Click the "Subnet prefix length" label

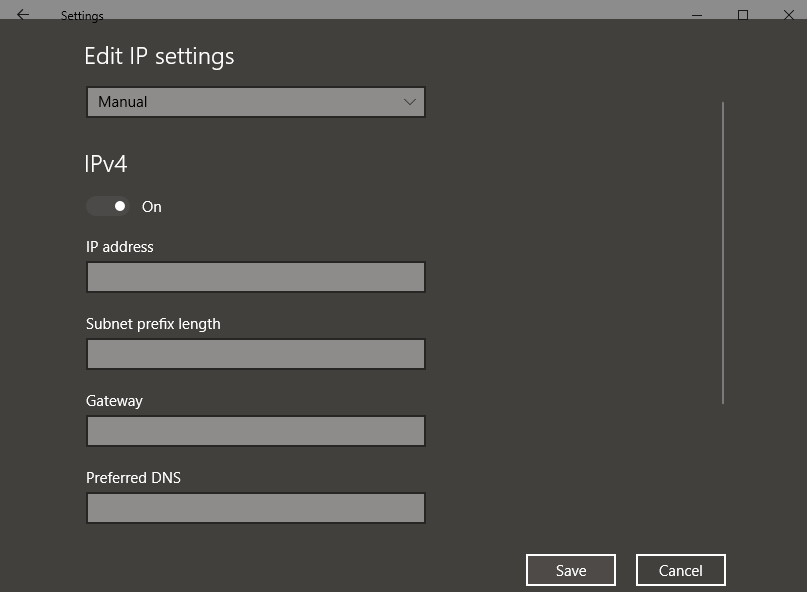[153, 324]
